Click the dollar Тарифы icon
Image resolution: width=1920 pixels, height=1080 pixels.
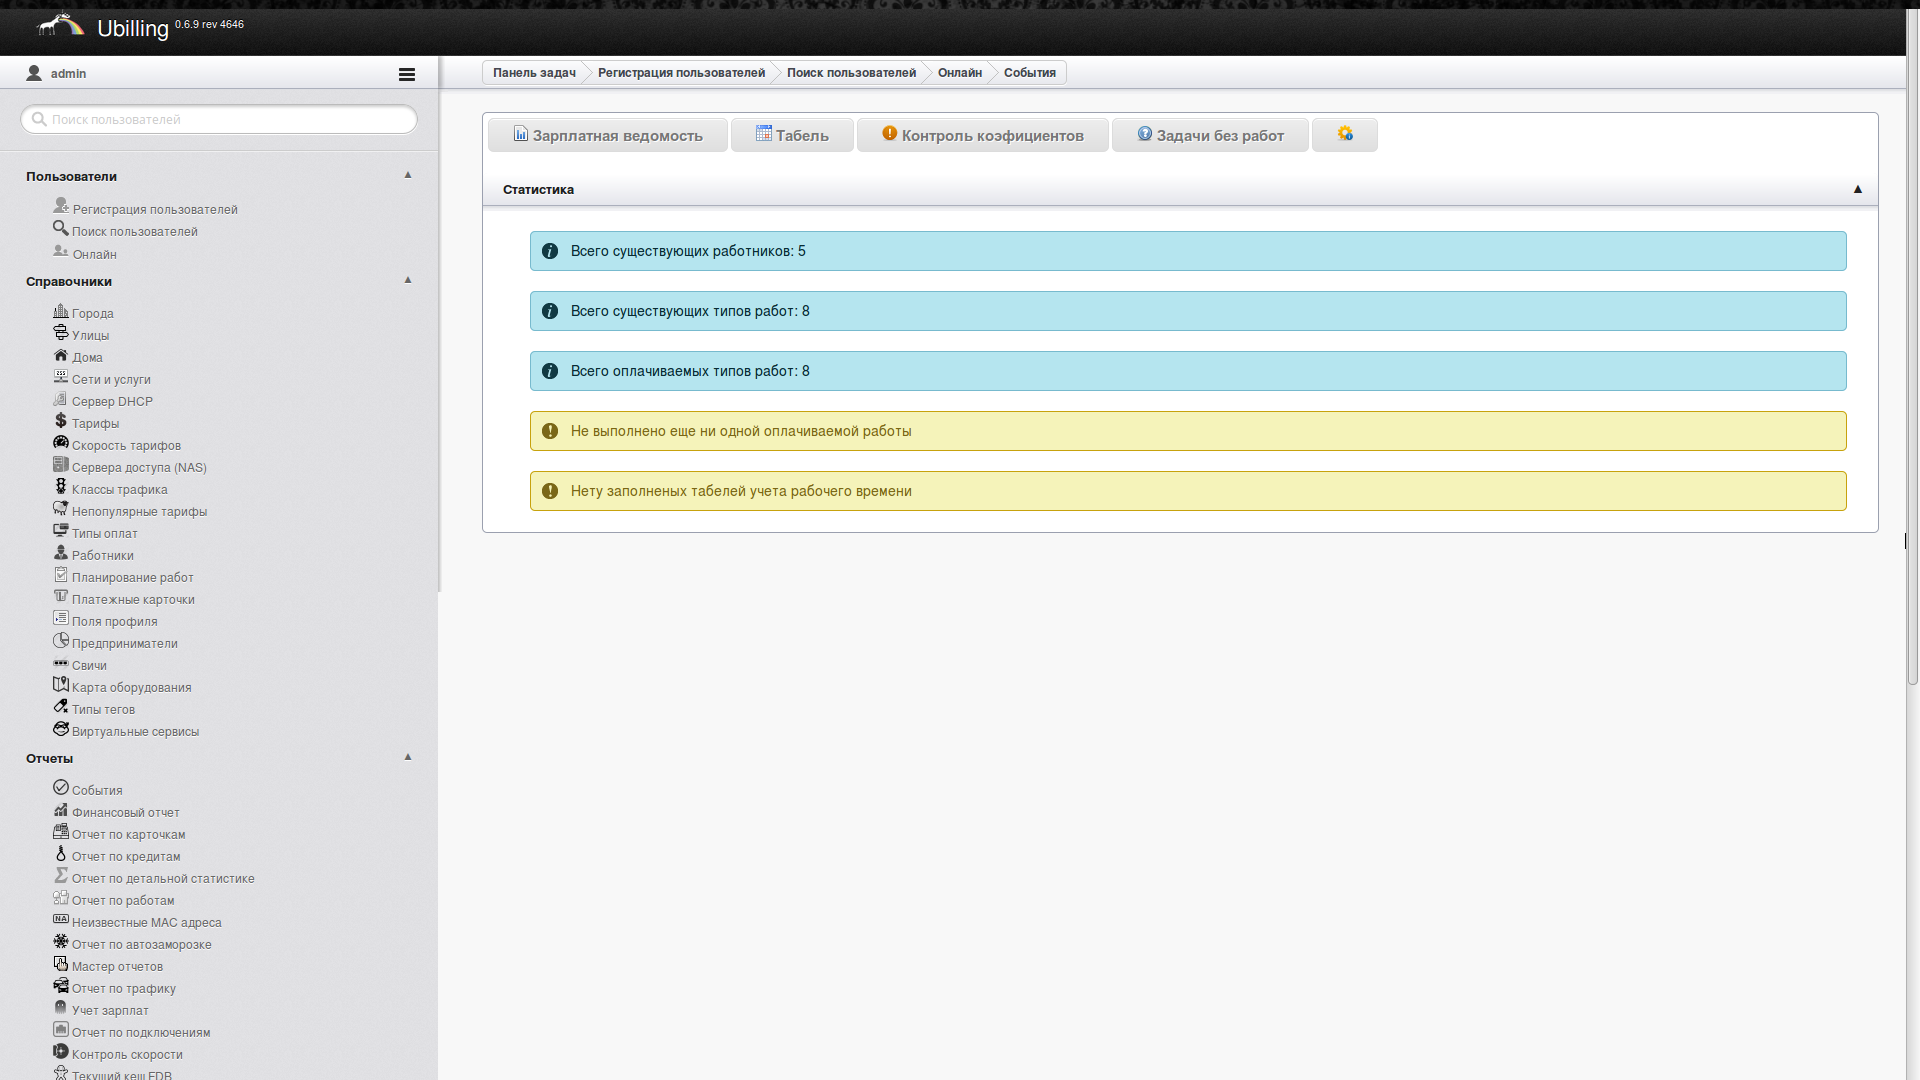coord(61,421)
